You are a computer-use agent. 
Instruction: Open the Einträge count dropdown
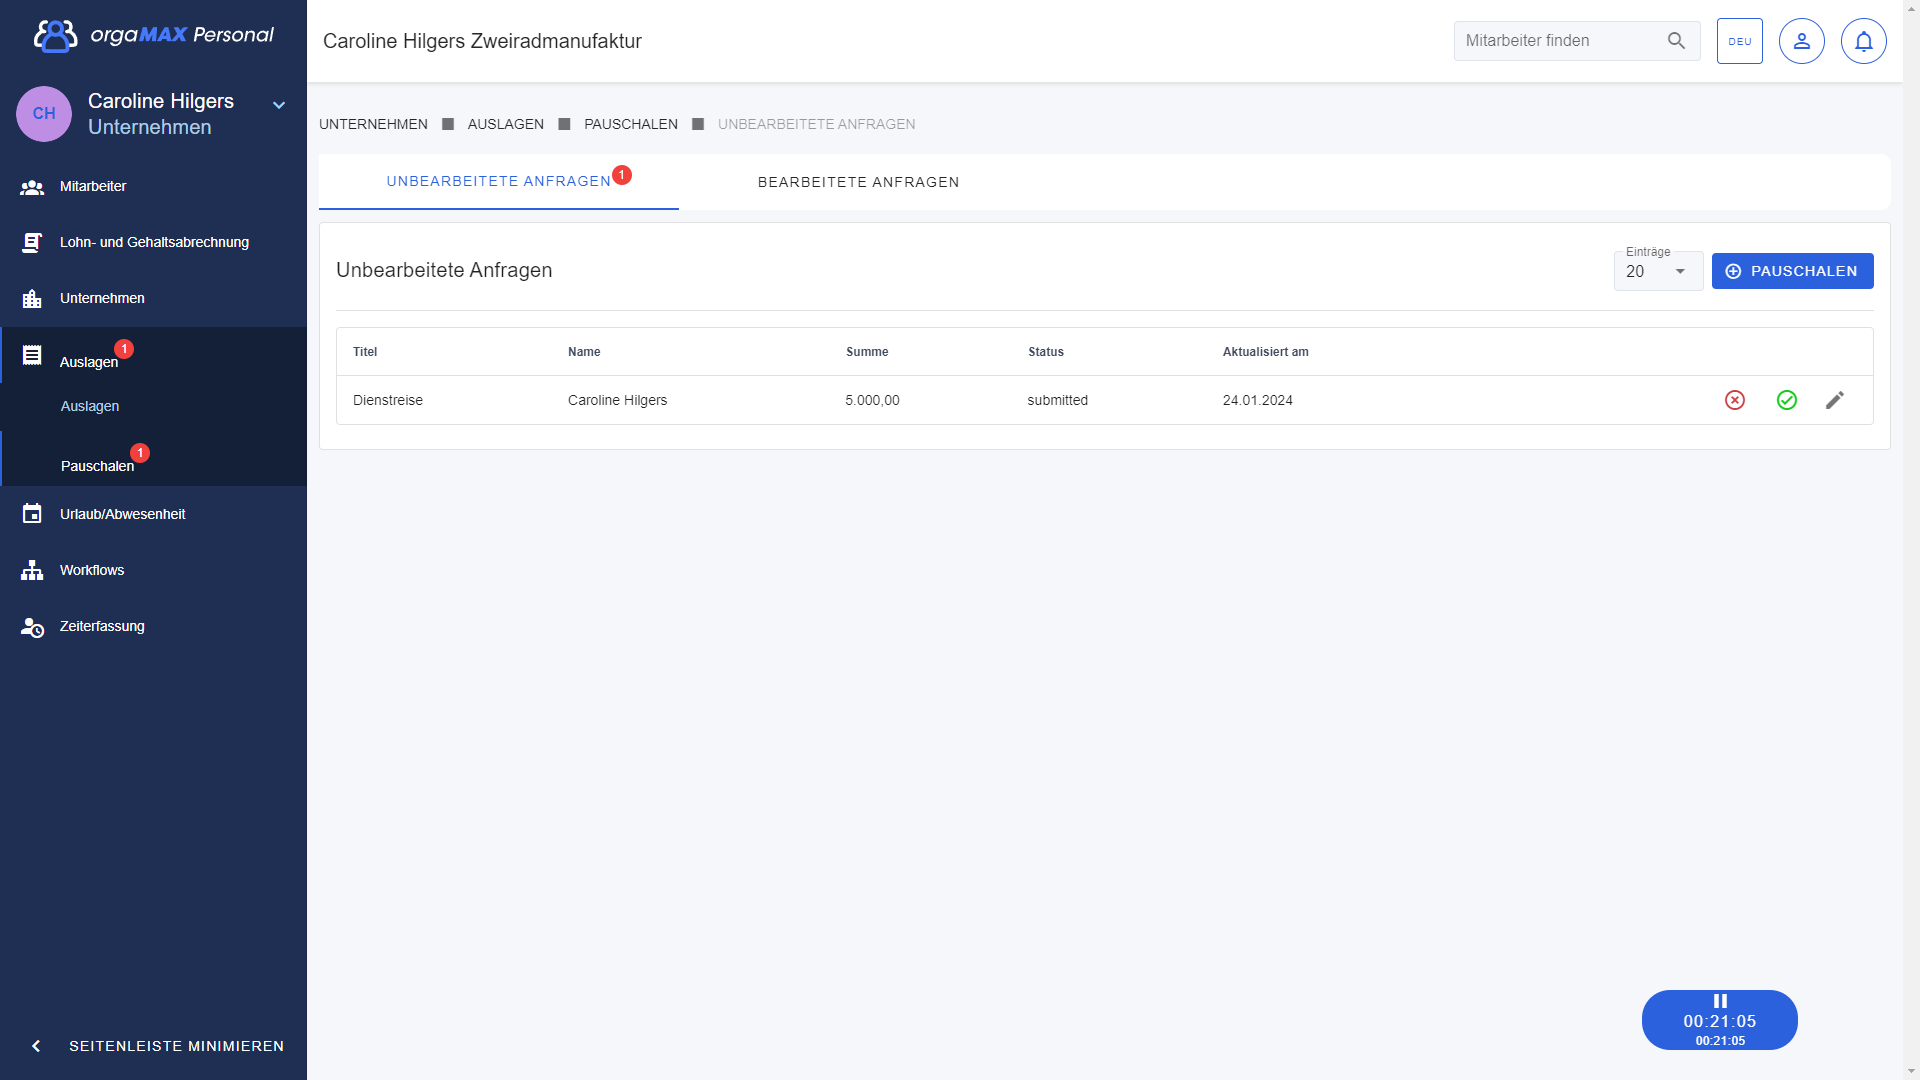point(1658,272)
